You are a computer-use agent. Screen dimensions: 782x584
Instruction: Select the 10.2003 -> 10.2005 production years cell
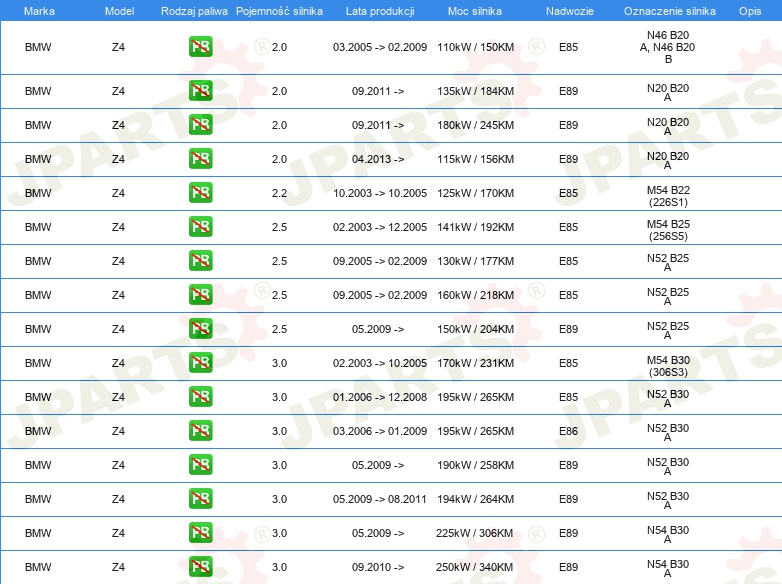click(x=380, y=193)
